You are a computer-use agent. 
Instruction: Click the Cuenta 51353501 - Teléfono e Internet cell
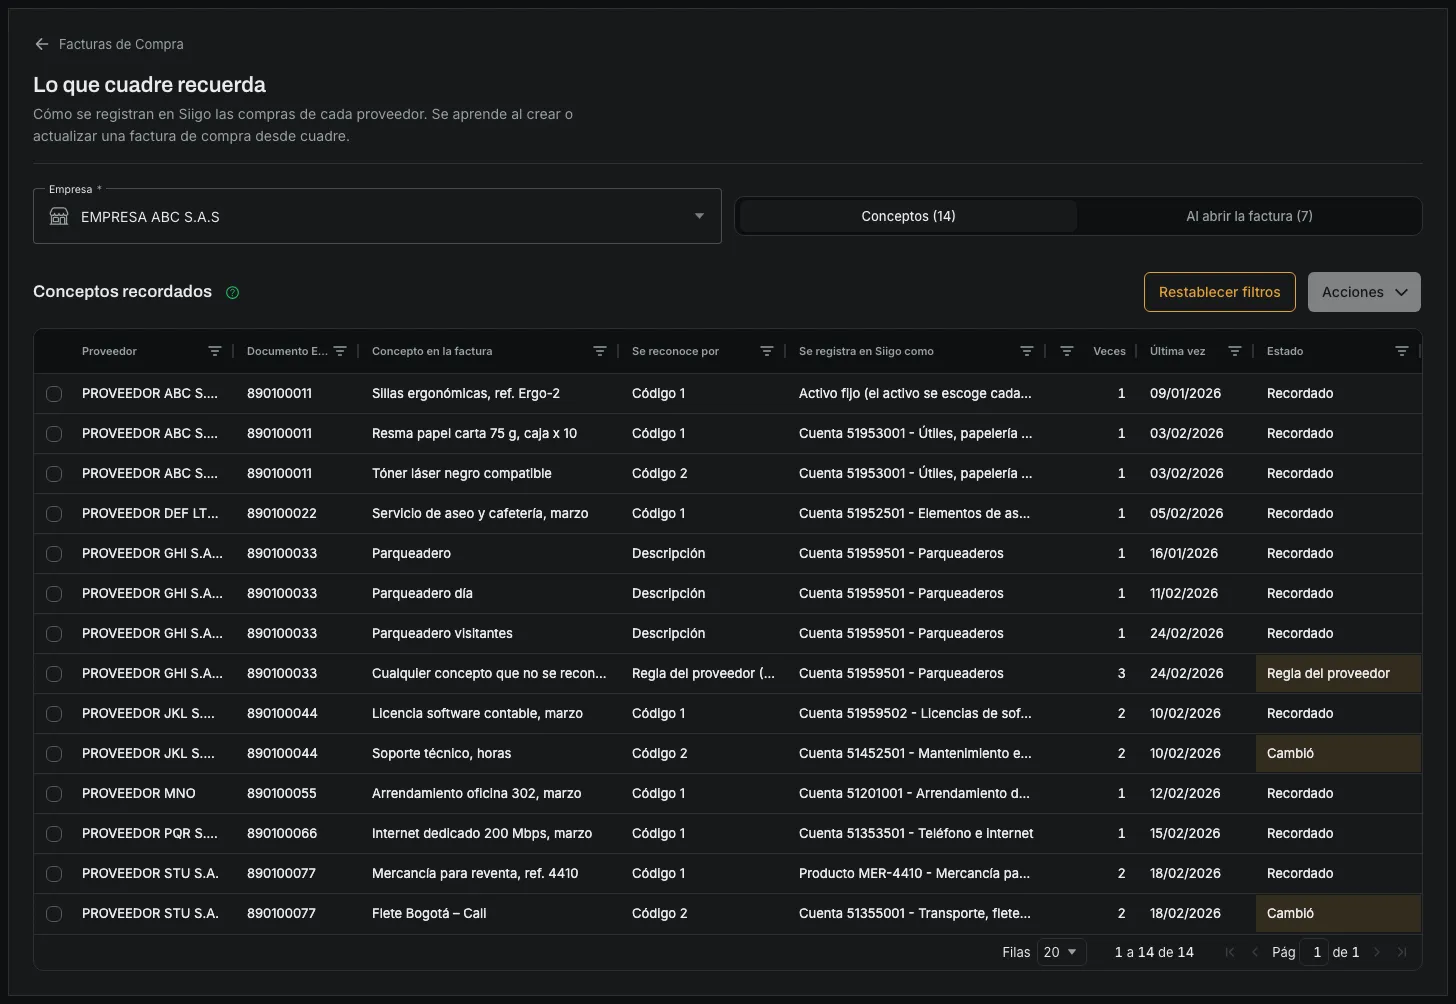[x=916, y=833]
